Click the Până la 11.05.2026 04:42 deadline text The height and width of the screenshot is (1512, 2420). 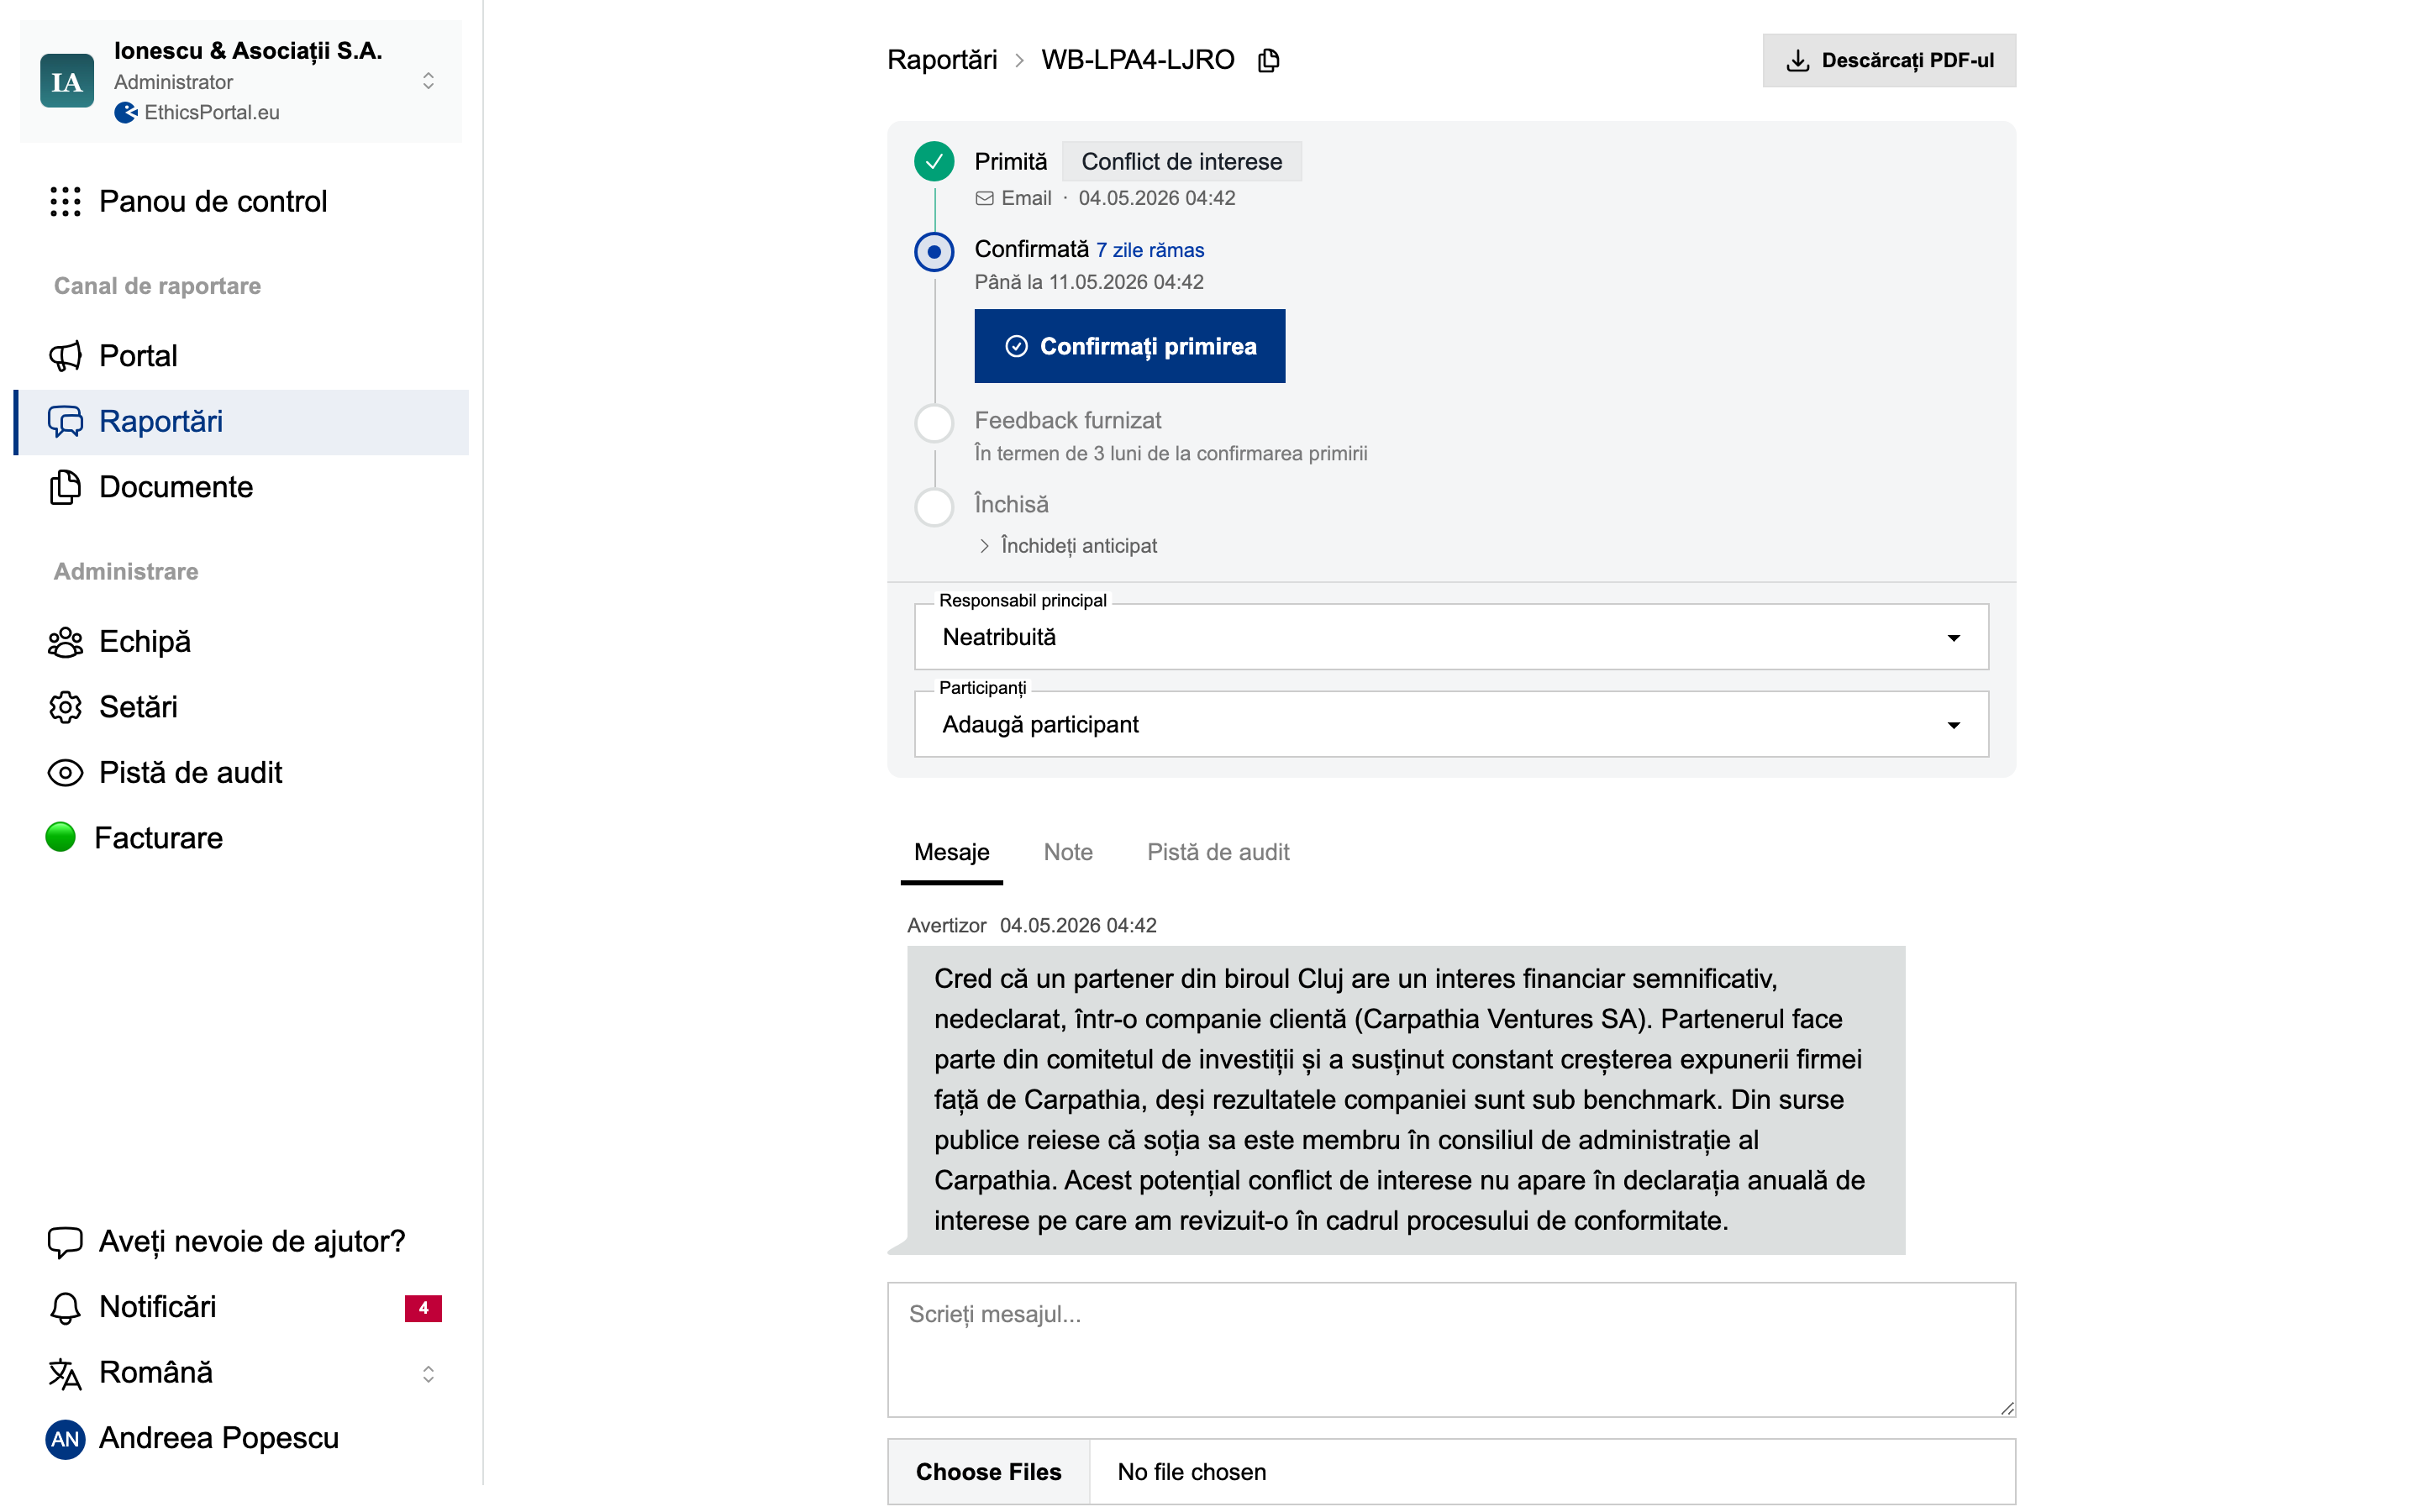(x=1089, y=282)
